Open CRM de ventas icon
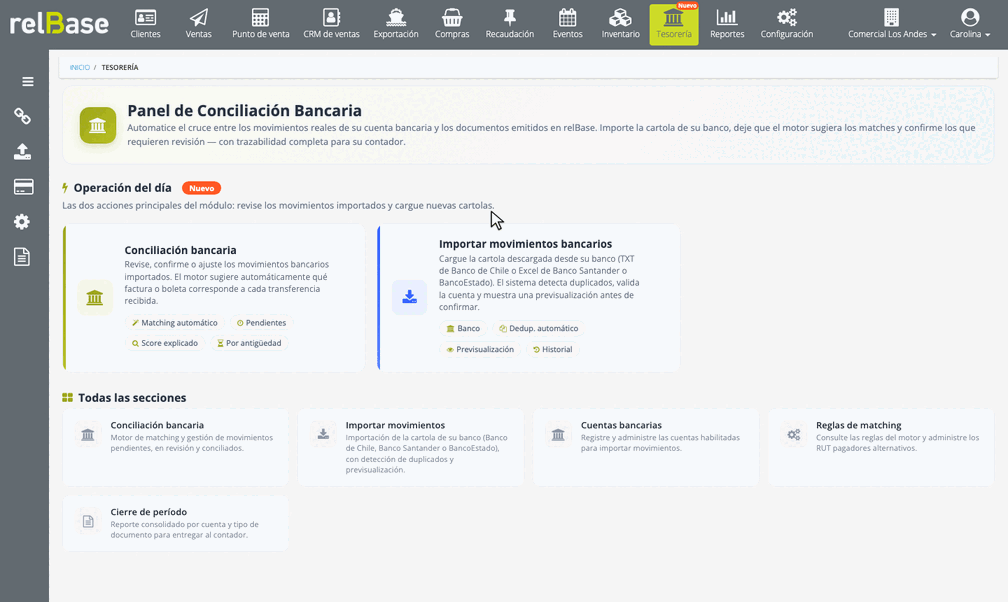Screen dimensions: 1008x602 pyautogui.click(x=331, y=17)
